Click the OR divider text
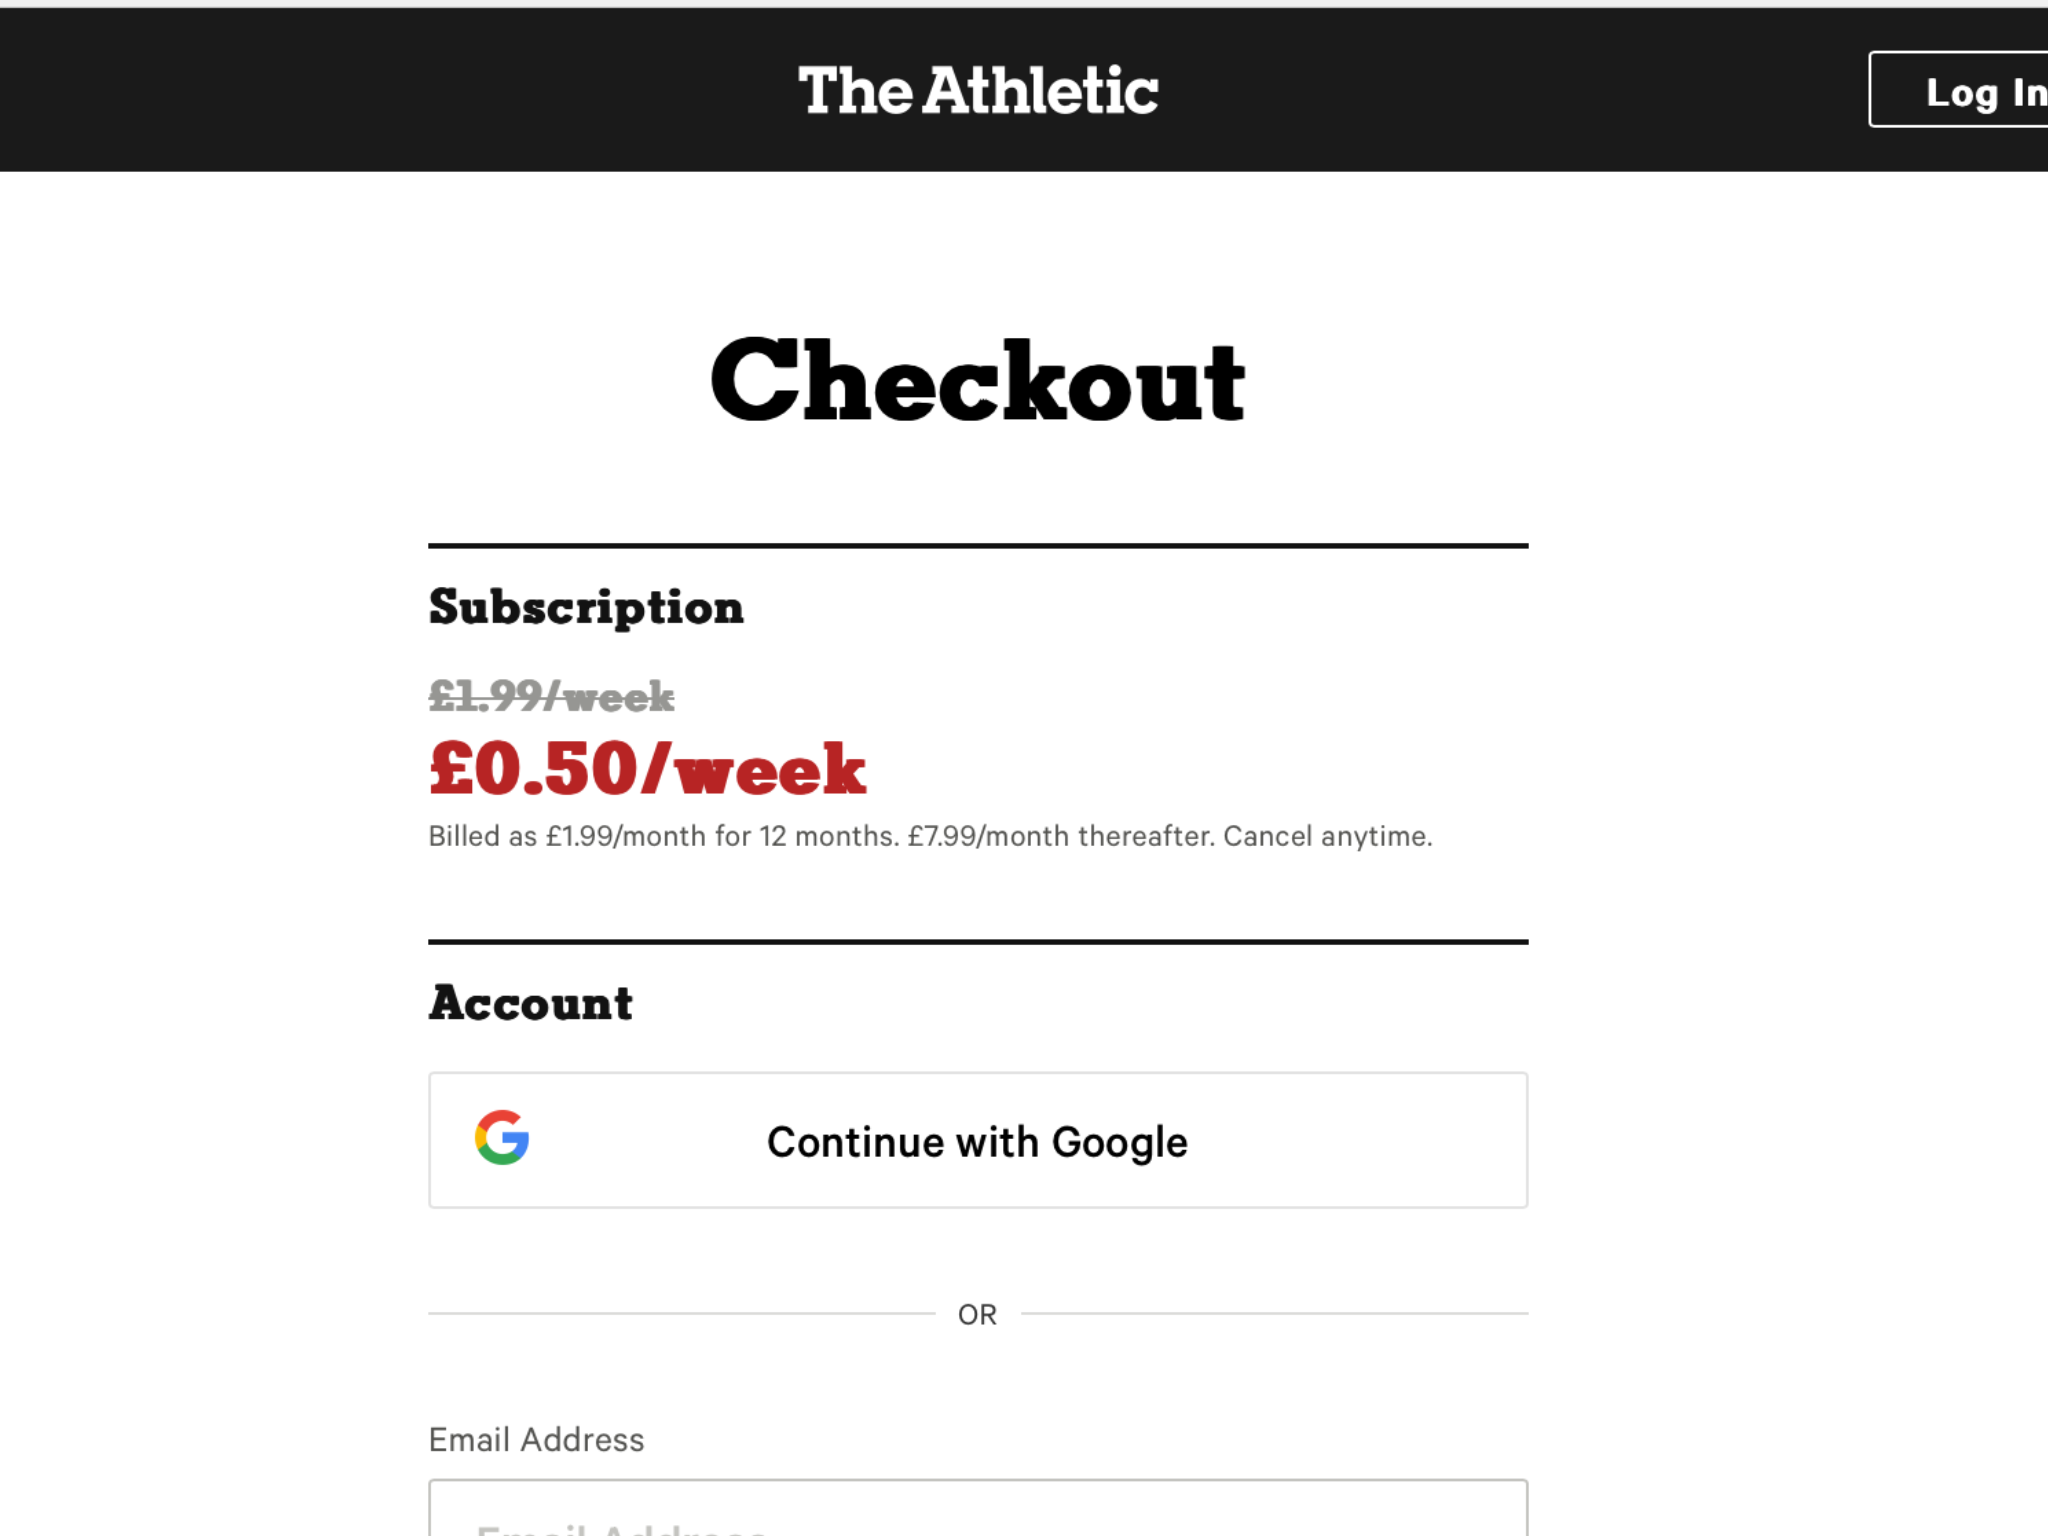The width and height of the screenshot is (2048, 1536). tap(977, 1314)
